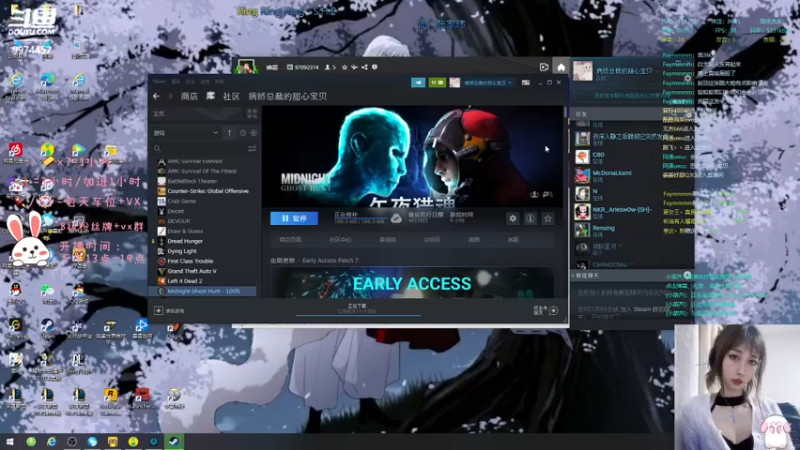800x450 pixels.
Task: Open the account name dropdown in Steam header
Action: point(487,82)
